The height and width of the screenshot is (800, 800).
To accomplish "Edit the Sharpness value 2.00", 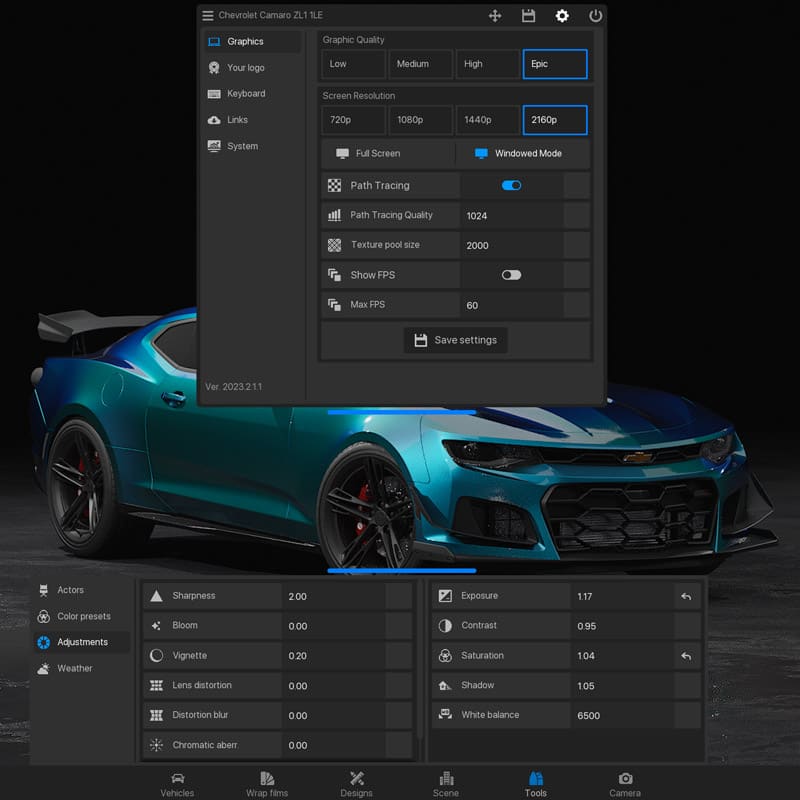I will [x=334, y=596].
